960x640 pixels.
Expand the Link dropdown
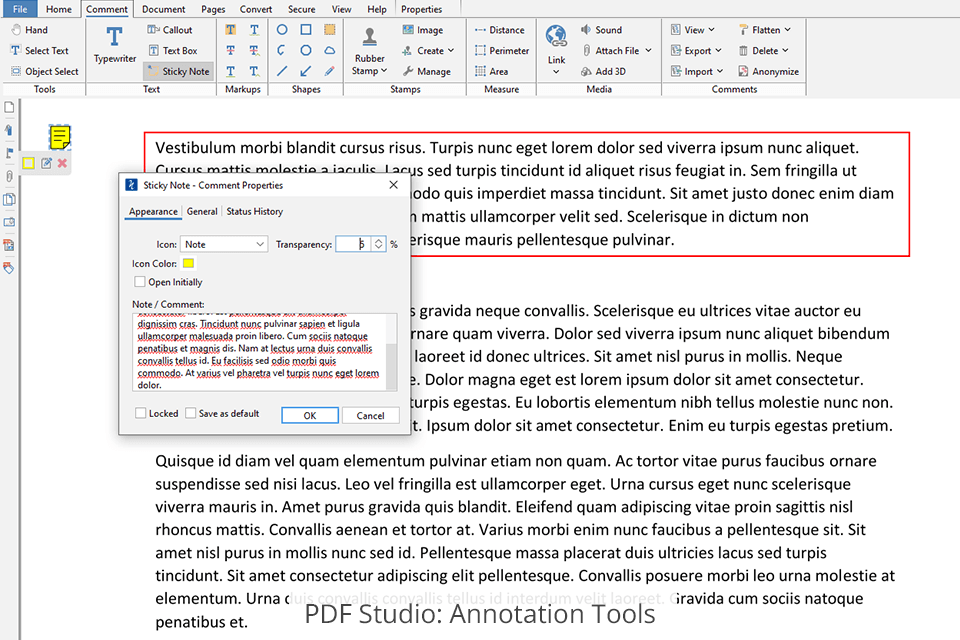point(556,72)
